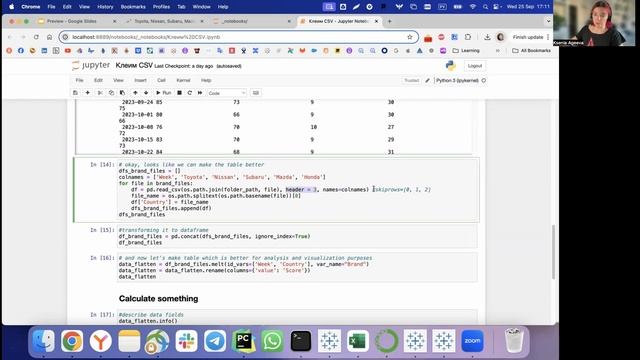Click the Finish update button
640x360 pixels.
(528, 37)
